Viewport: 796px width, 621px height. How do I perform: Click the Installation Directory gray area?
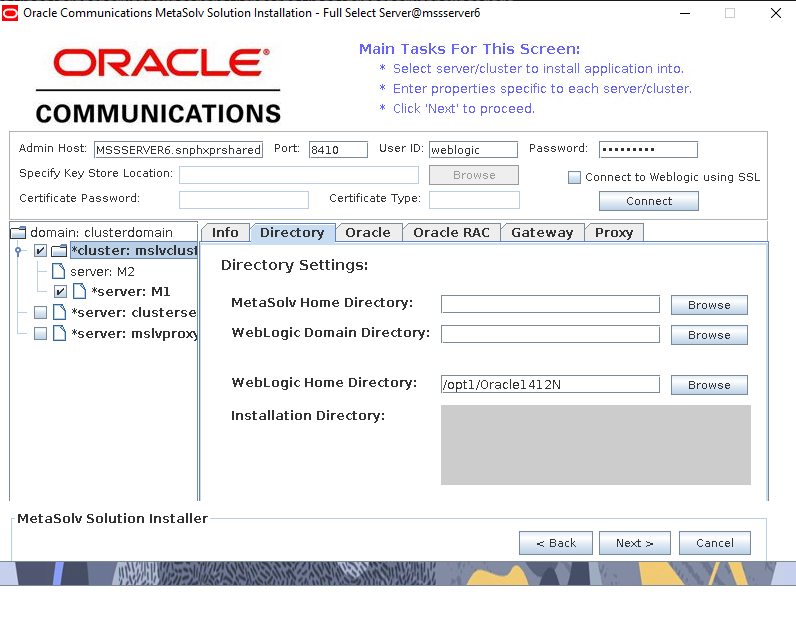click(x=595, y=445)
